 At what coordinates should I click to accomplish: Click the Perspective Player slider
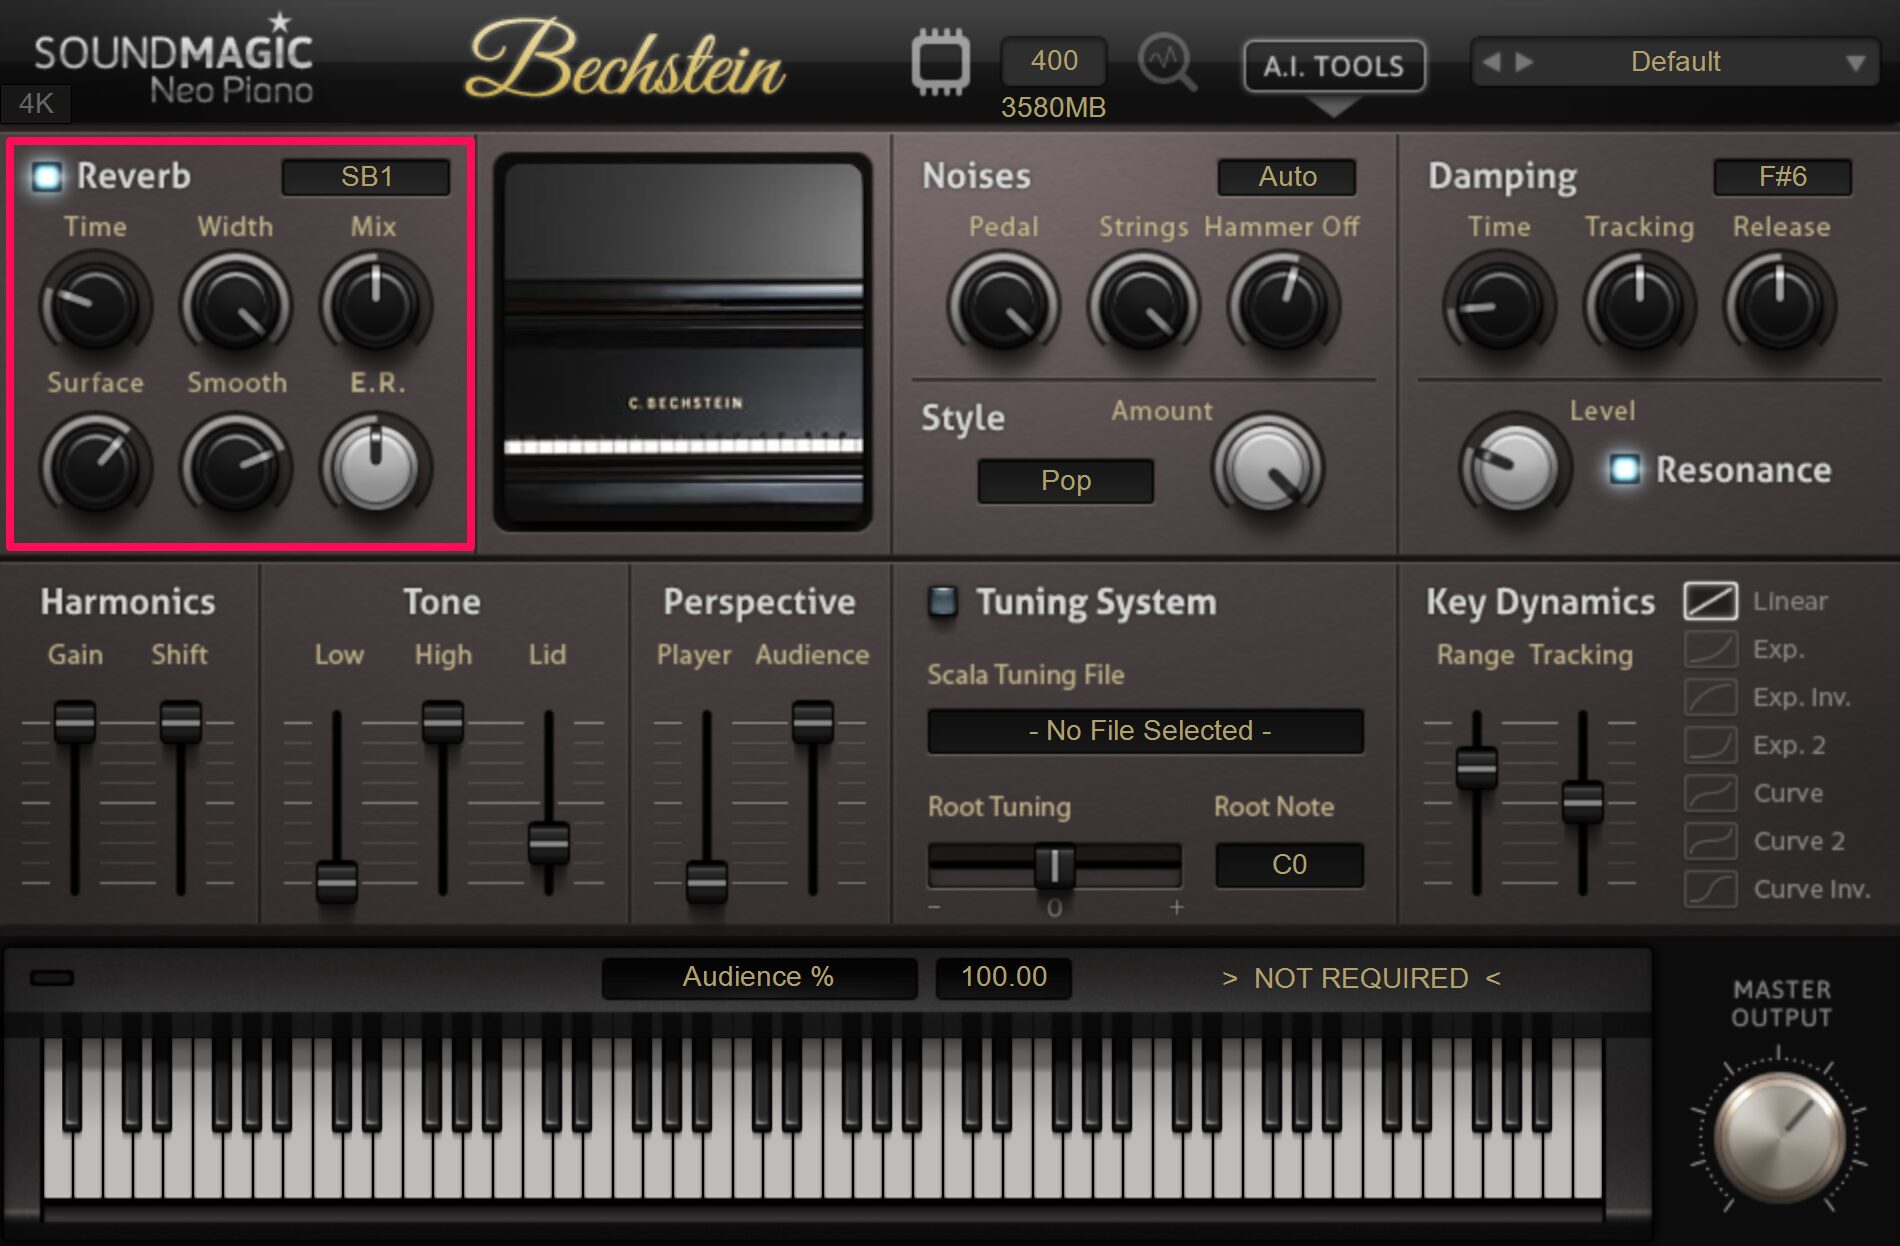707,881
